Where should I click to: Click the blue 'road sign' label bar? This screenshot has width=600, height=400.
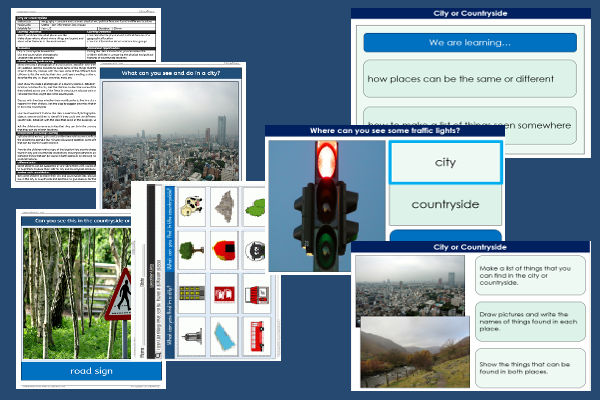coord(91,371)
